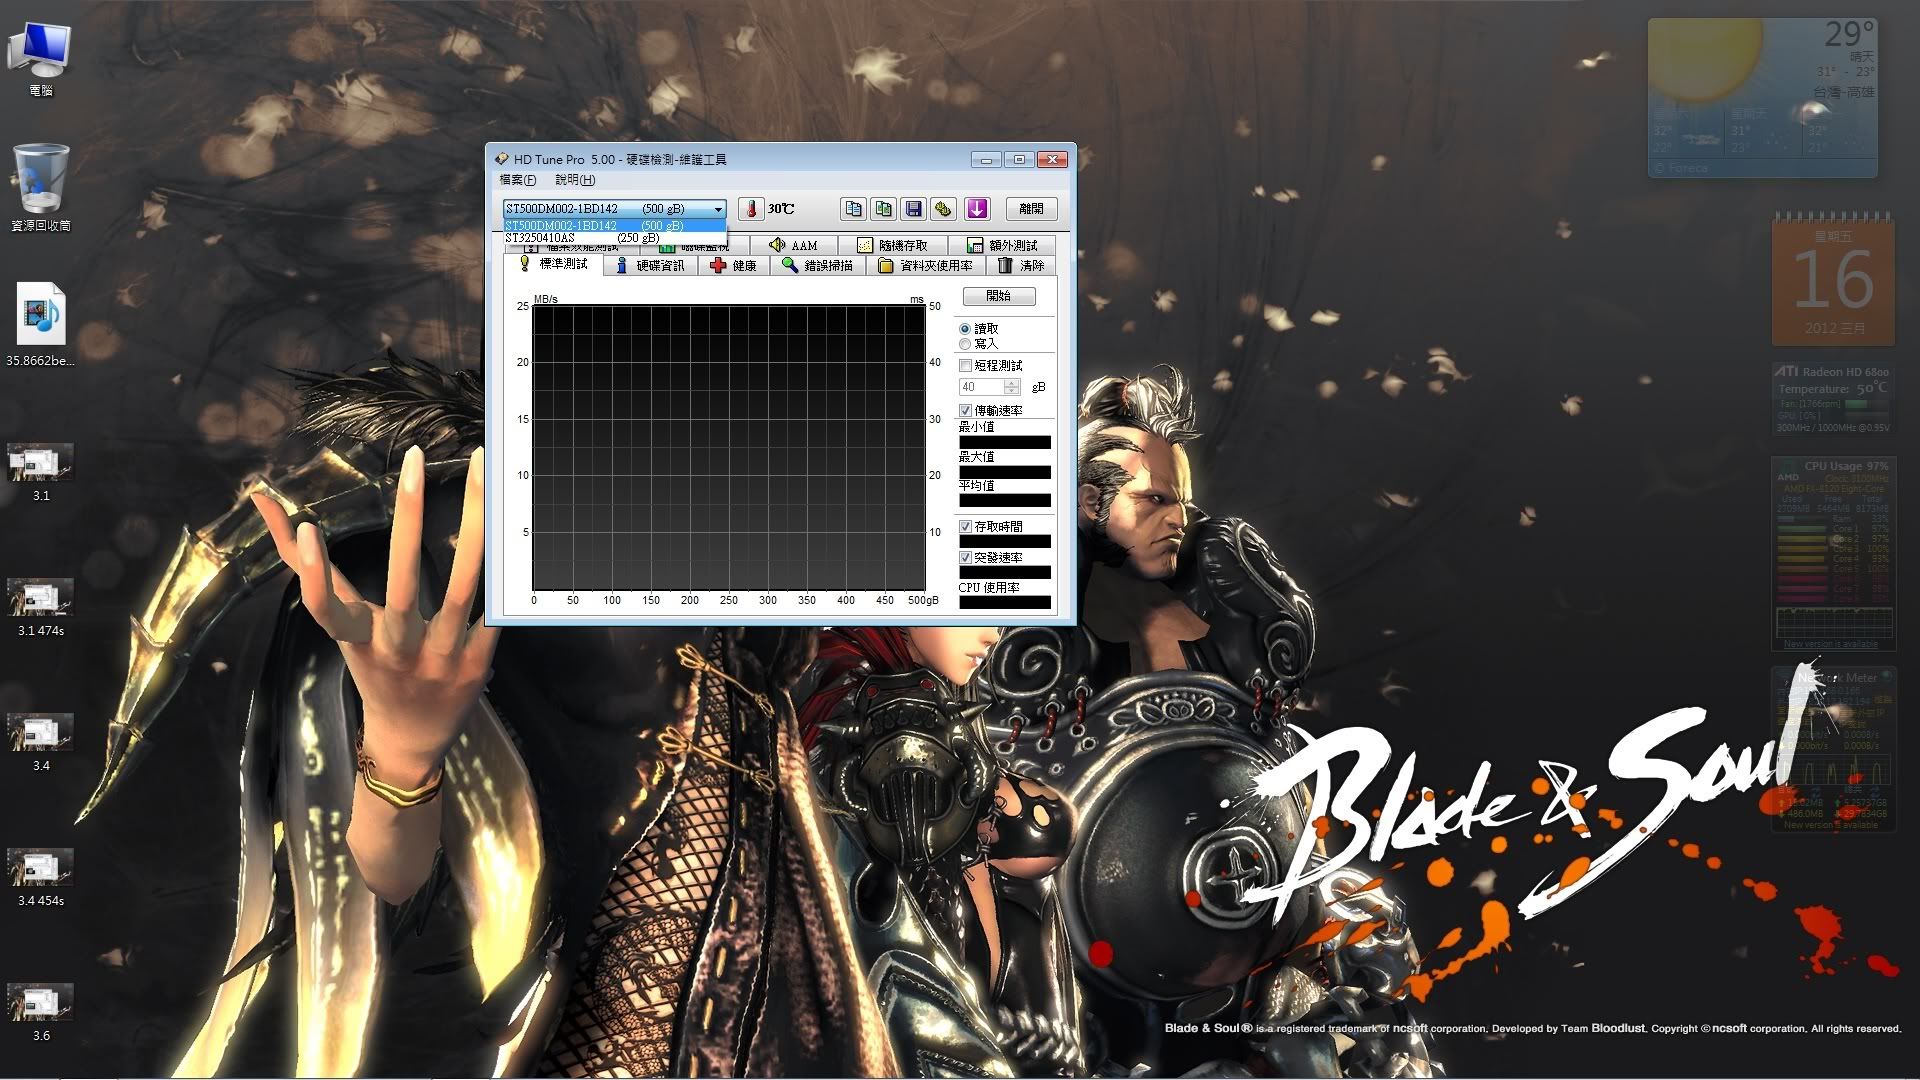Screen dimensions: 1920x1080
Task: Select desktop thumbnail labeled 3.4
Action: point(40,743)
